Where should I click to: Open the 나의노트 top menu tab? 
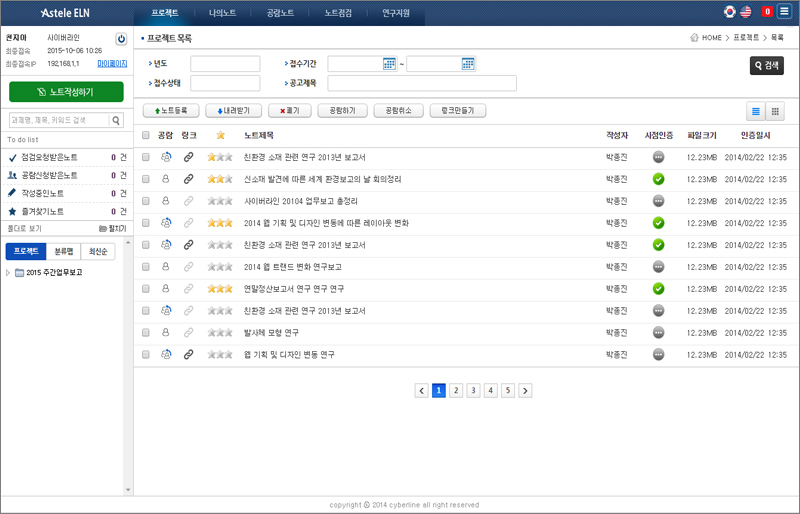click(x=223, y=13)
